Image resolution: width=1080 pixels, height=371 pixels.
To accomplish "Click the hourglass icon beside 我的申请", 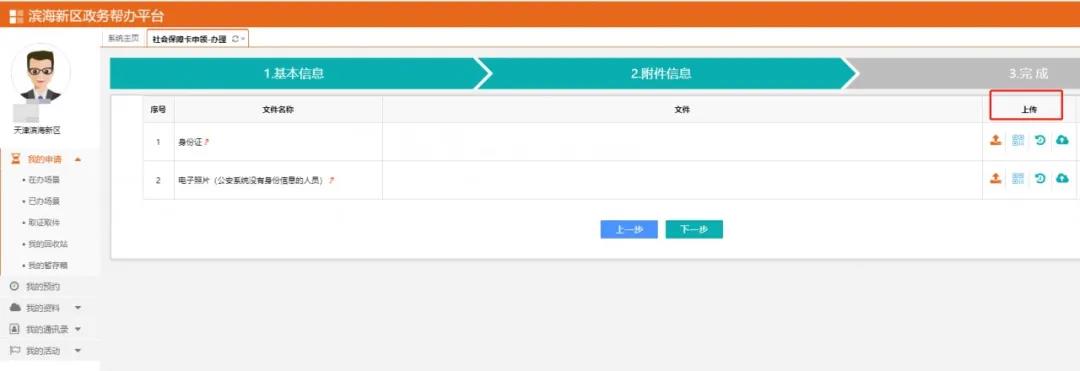I will coord(17,160).
